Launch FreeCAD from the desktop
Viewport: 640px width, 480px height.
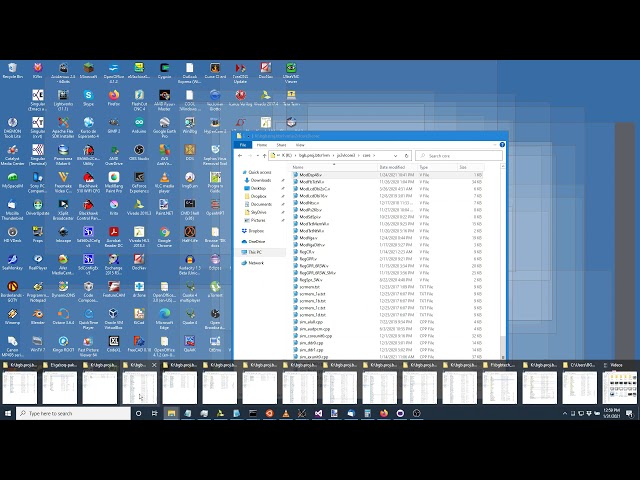pos(139,344)
